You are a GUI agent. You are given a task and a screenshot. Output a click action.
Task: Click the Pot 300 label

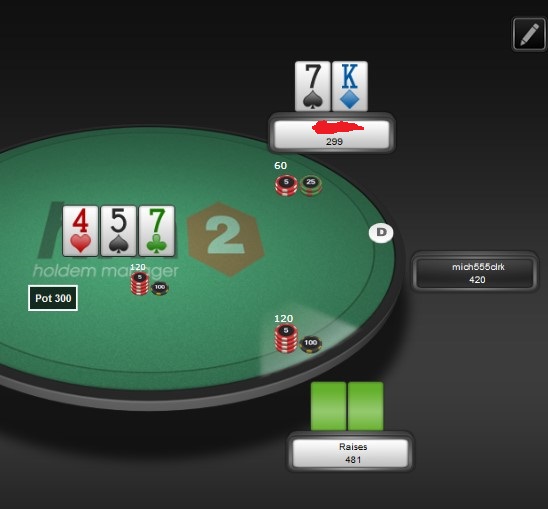(x=53, y=298)
